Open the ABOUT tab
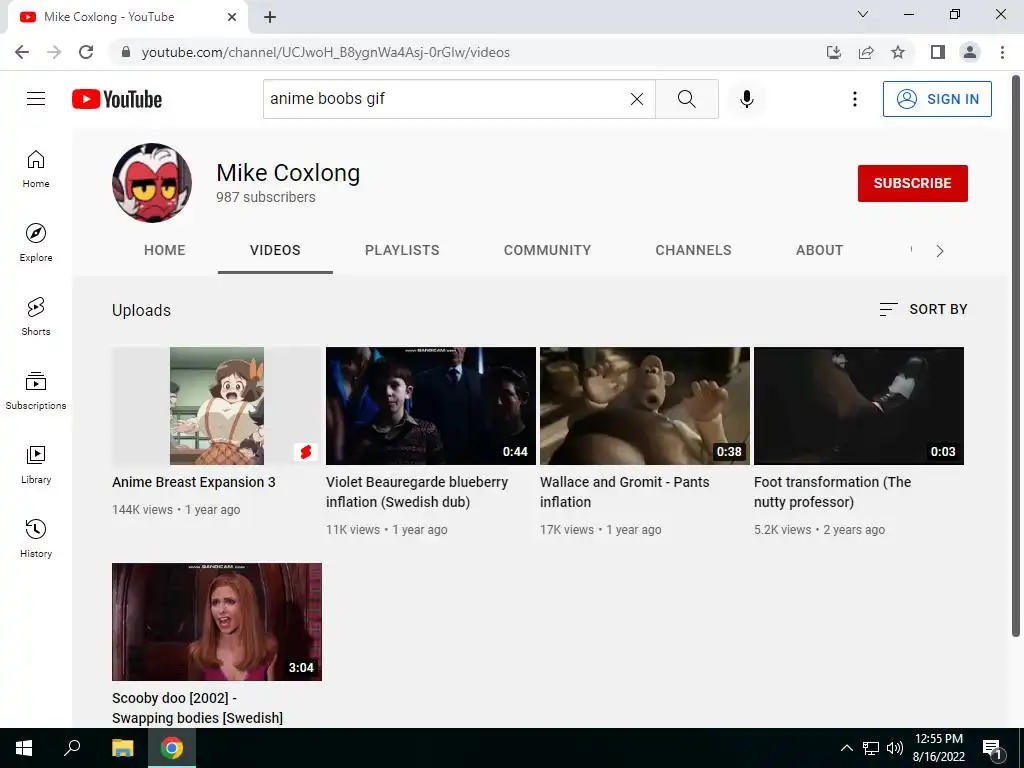 [820, 250]
